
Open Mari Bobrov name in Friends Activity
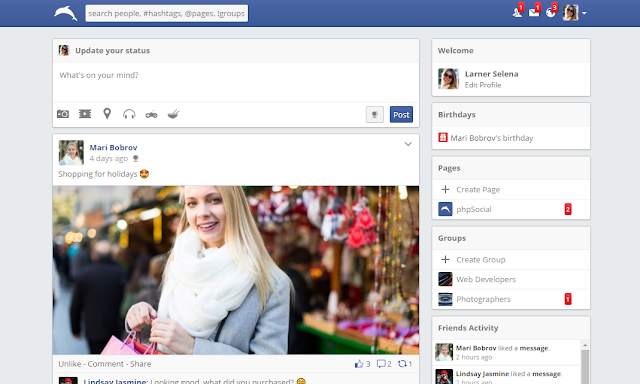tap(476, 348)
